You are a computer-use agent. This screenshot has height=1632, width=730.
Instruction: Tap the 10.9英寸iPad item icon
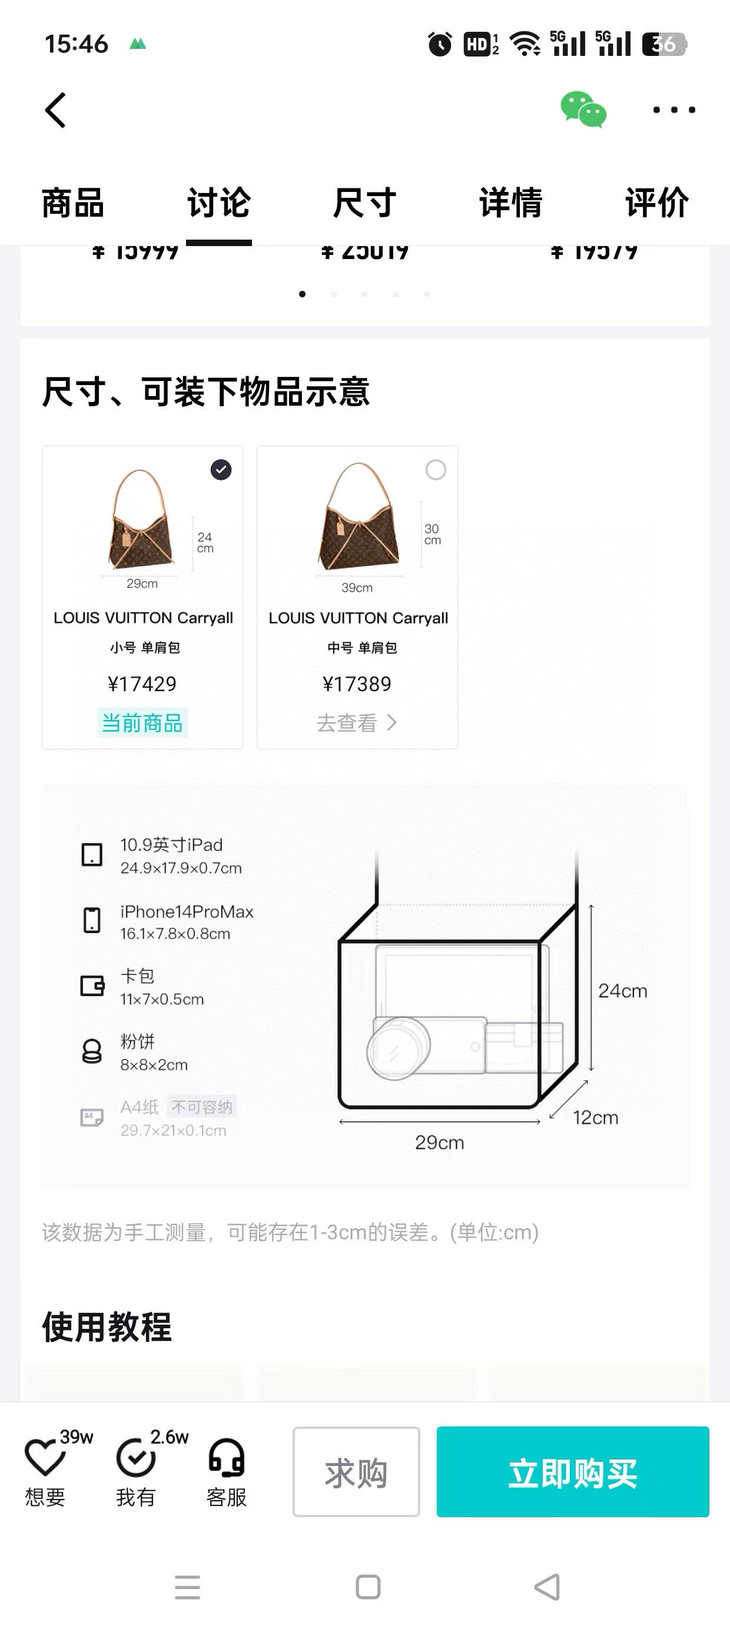(92, 855)
